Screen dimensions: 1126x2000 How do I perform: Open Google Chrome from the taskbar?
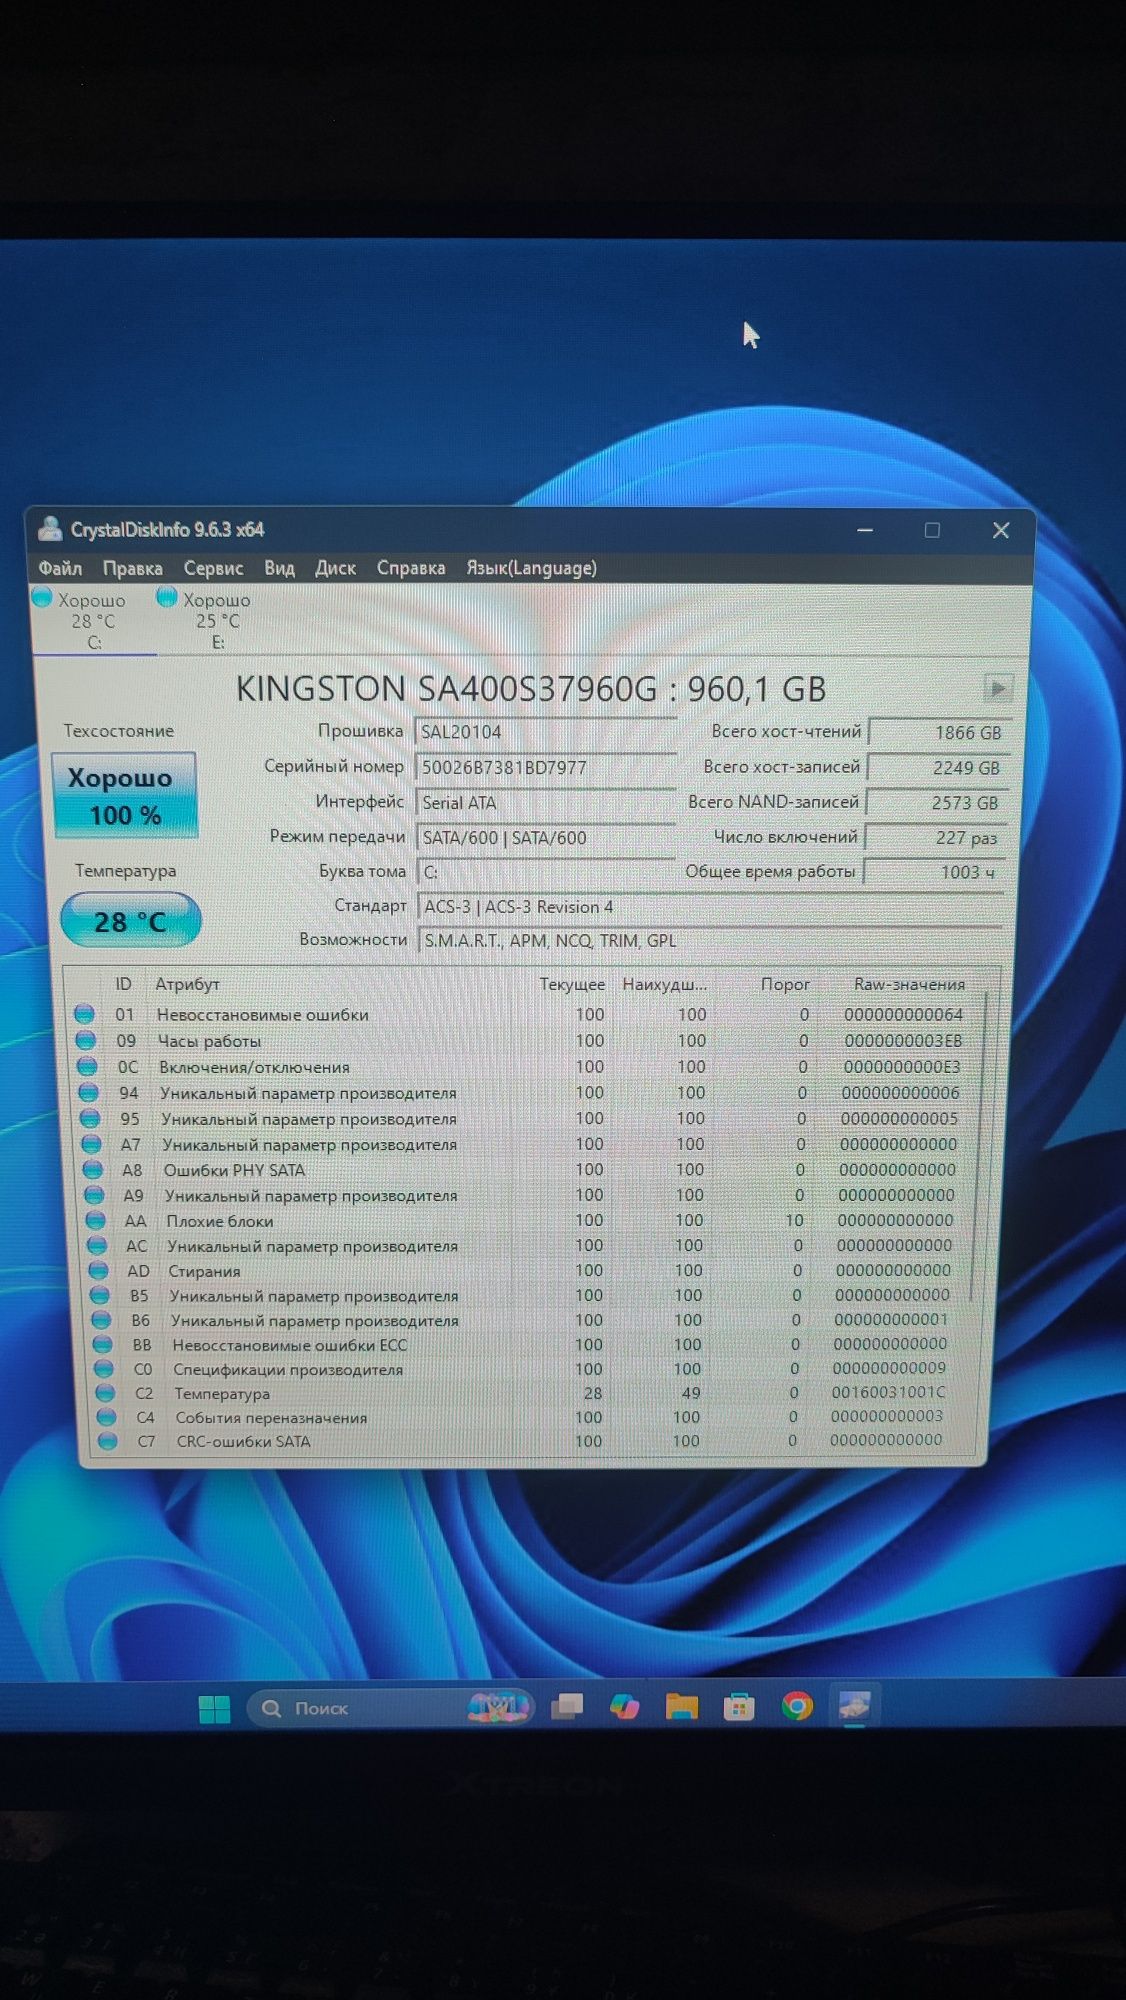[x=797, y=1706]
